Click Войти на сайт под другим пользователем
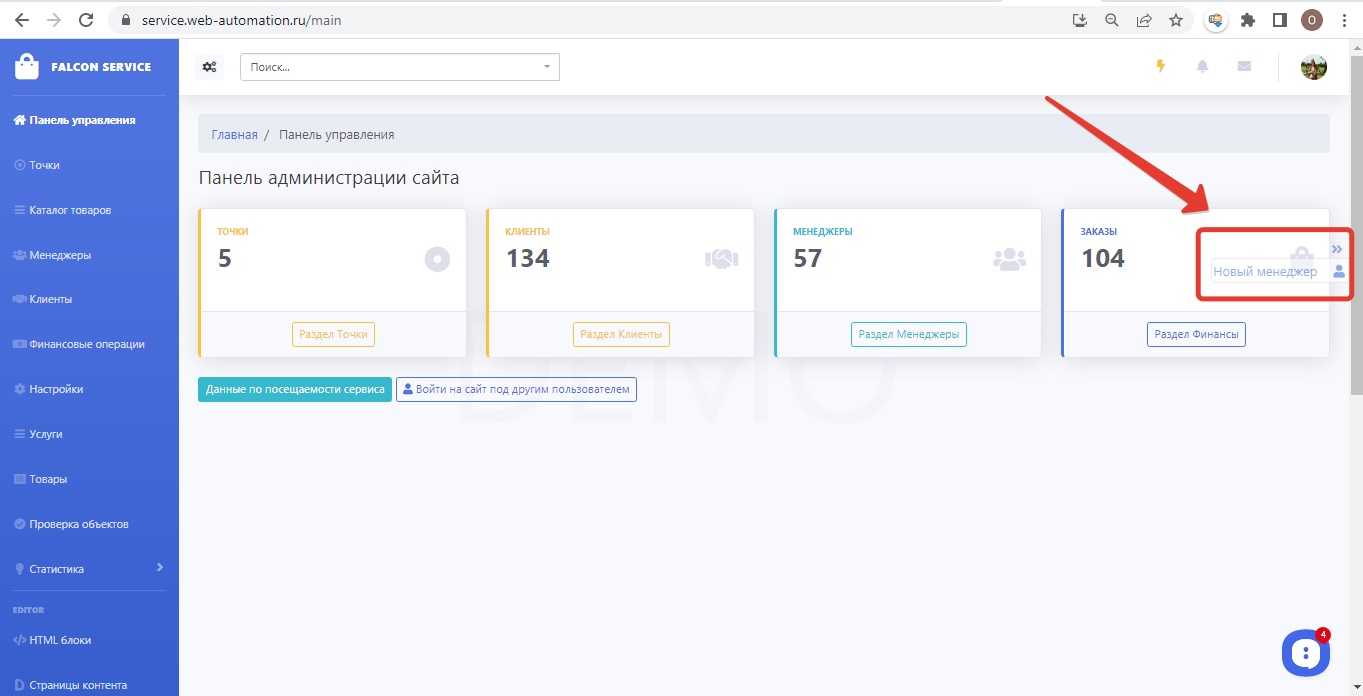Viewport: 1363px width, 696px height. click(x=516, y=389)
